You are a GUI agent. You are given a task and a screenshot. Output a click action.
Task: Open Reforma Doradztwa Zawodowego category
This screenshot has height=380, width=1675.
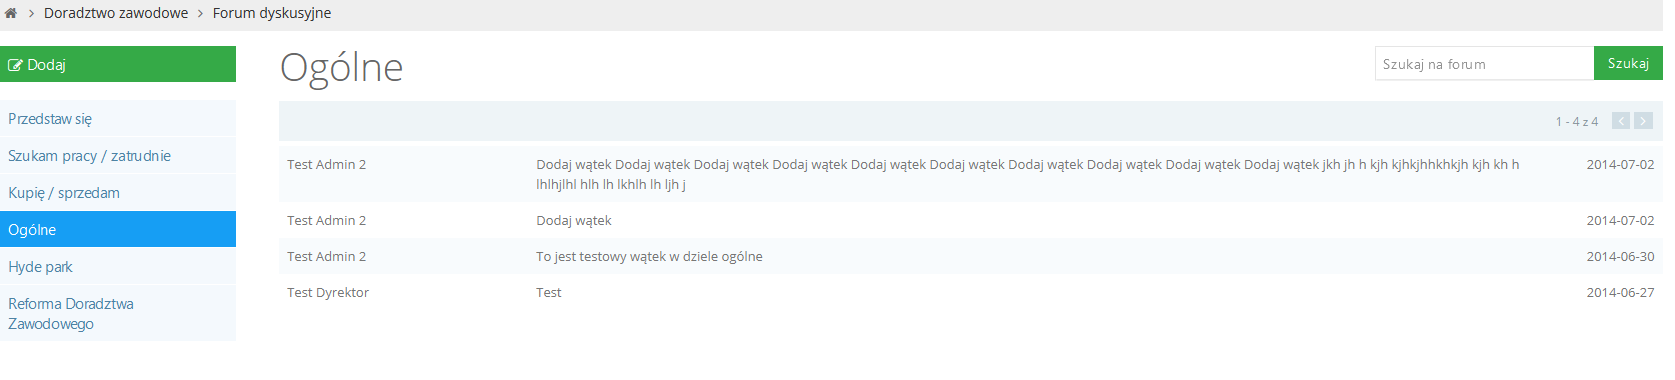(118, 313)
